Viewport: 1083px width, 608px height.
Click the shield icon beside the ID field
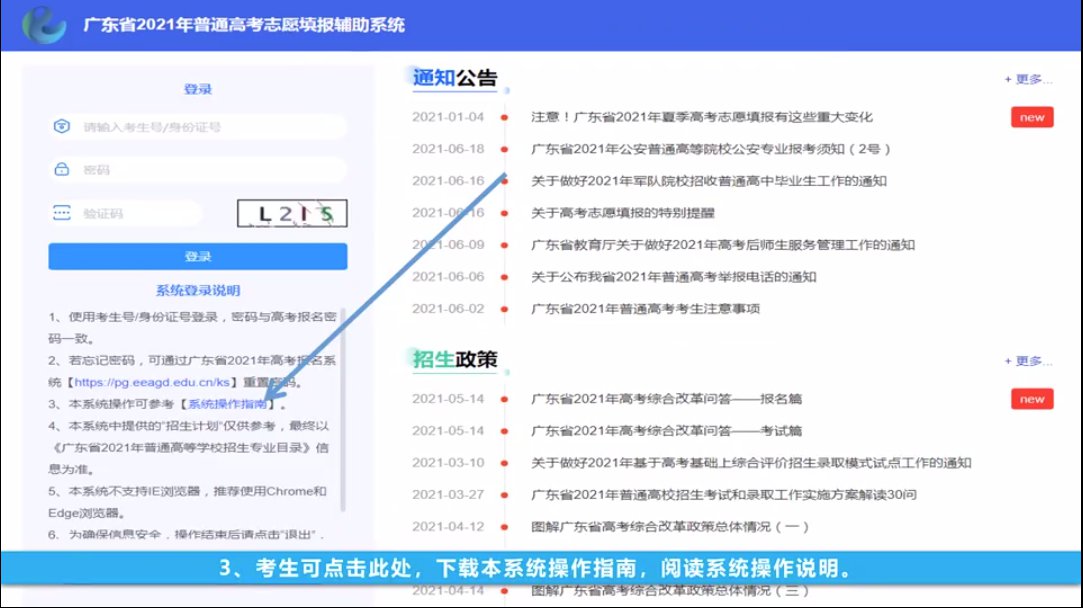[61, 126]
